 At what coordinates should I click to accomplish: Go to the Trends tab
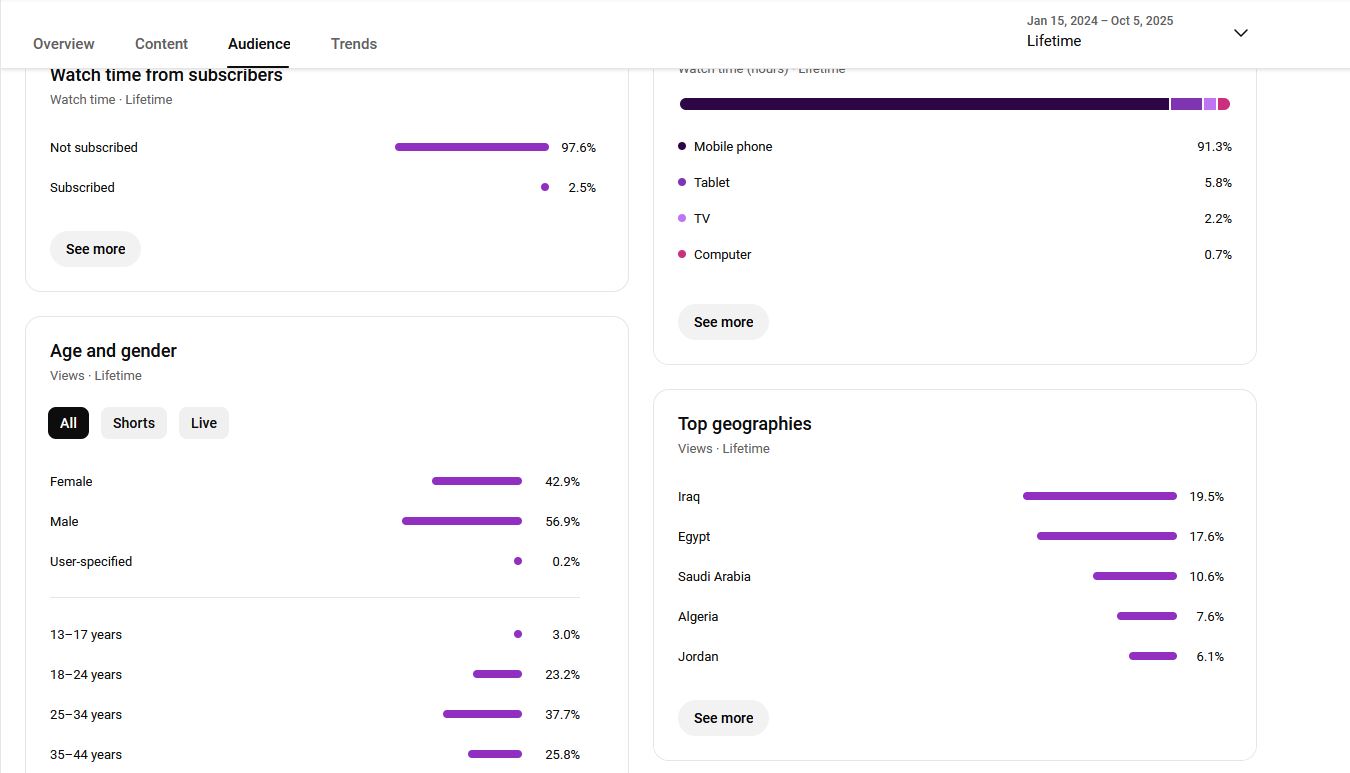click(x=354, y=44)
